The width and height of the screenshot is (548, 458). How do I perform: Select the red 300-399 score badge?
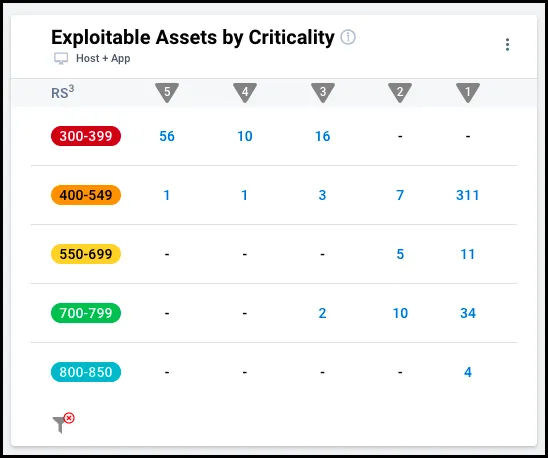(x=86, y=136)
